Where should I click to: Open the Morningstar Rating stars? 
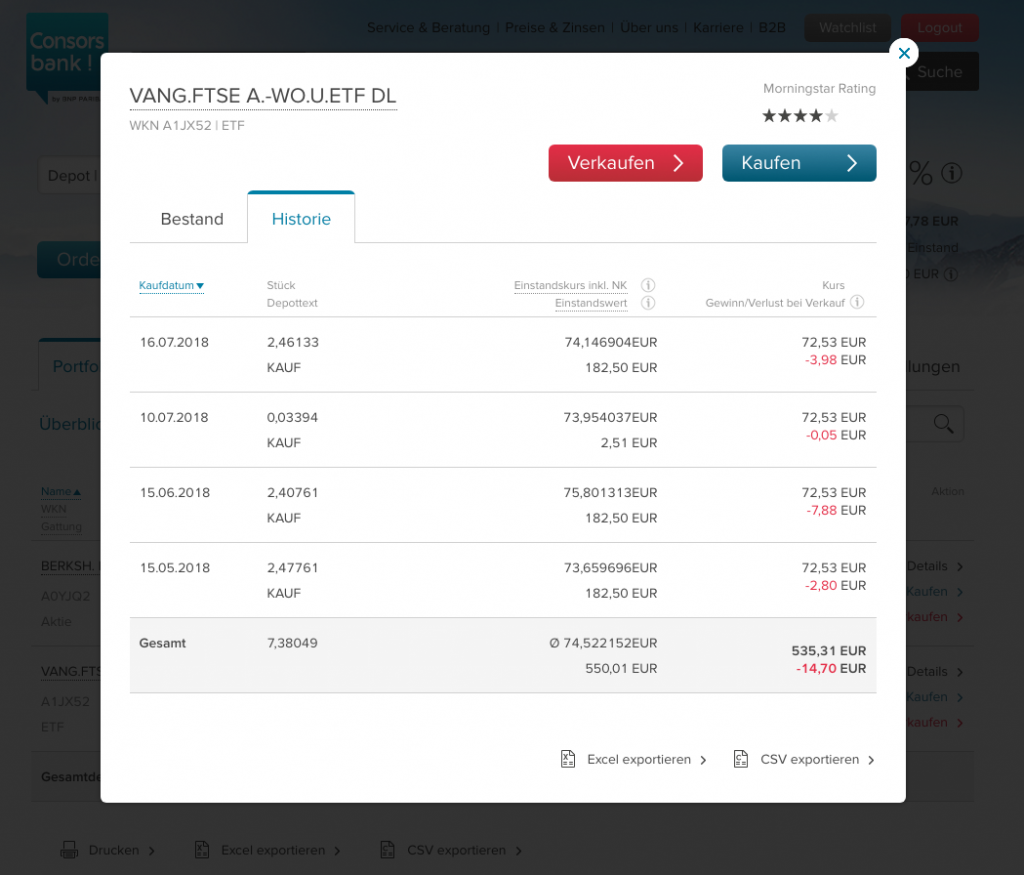[x=800, y=116]
